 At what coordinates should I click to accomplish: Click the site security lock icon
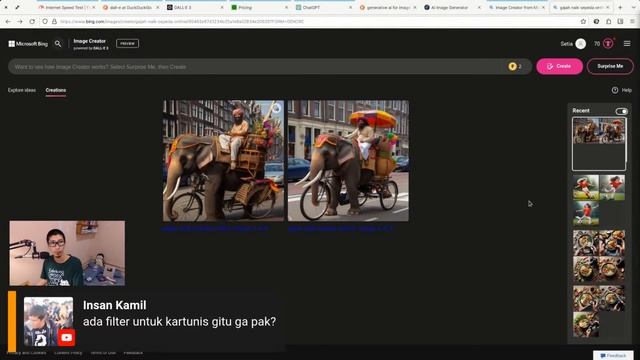(x=54, y=21)
